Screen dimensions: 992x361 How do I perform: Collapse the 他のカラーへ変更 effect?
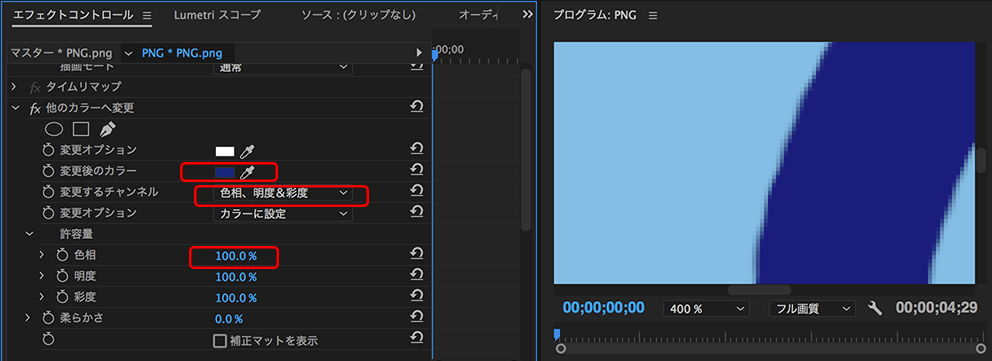pyautogui.click(x=15, y=107)
